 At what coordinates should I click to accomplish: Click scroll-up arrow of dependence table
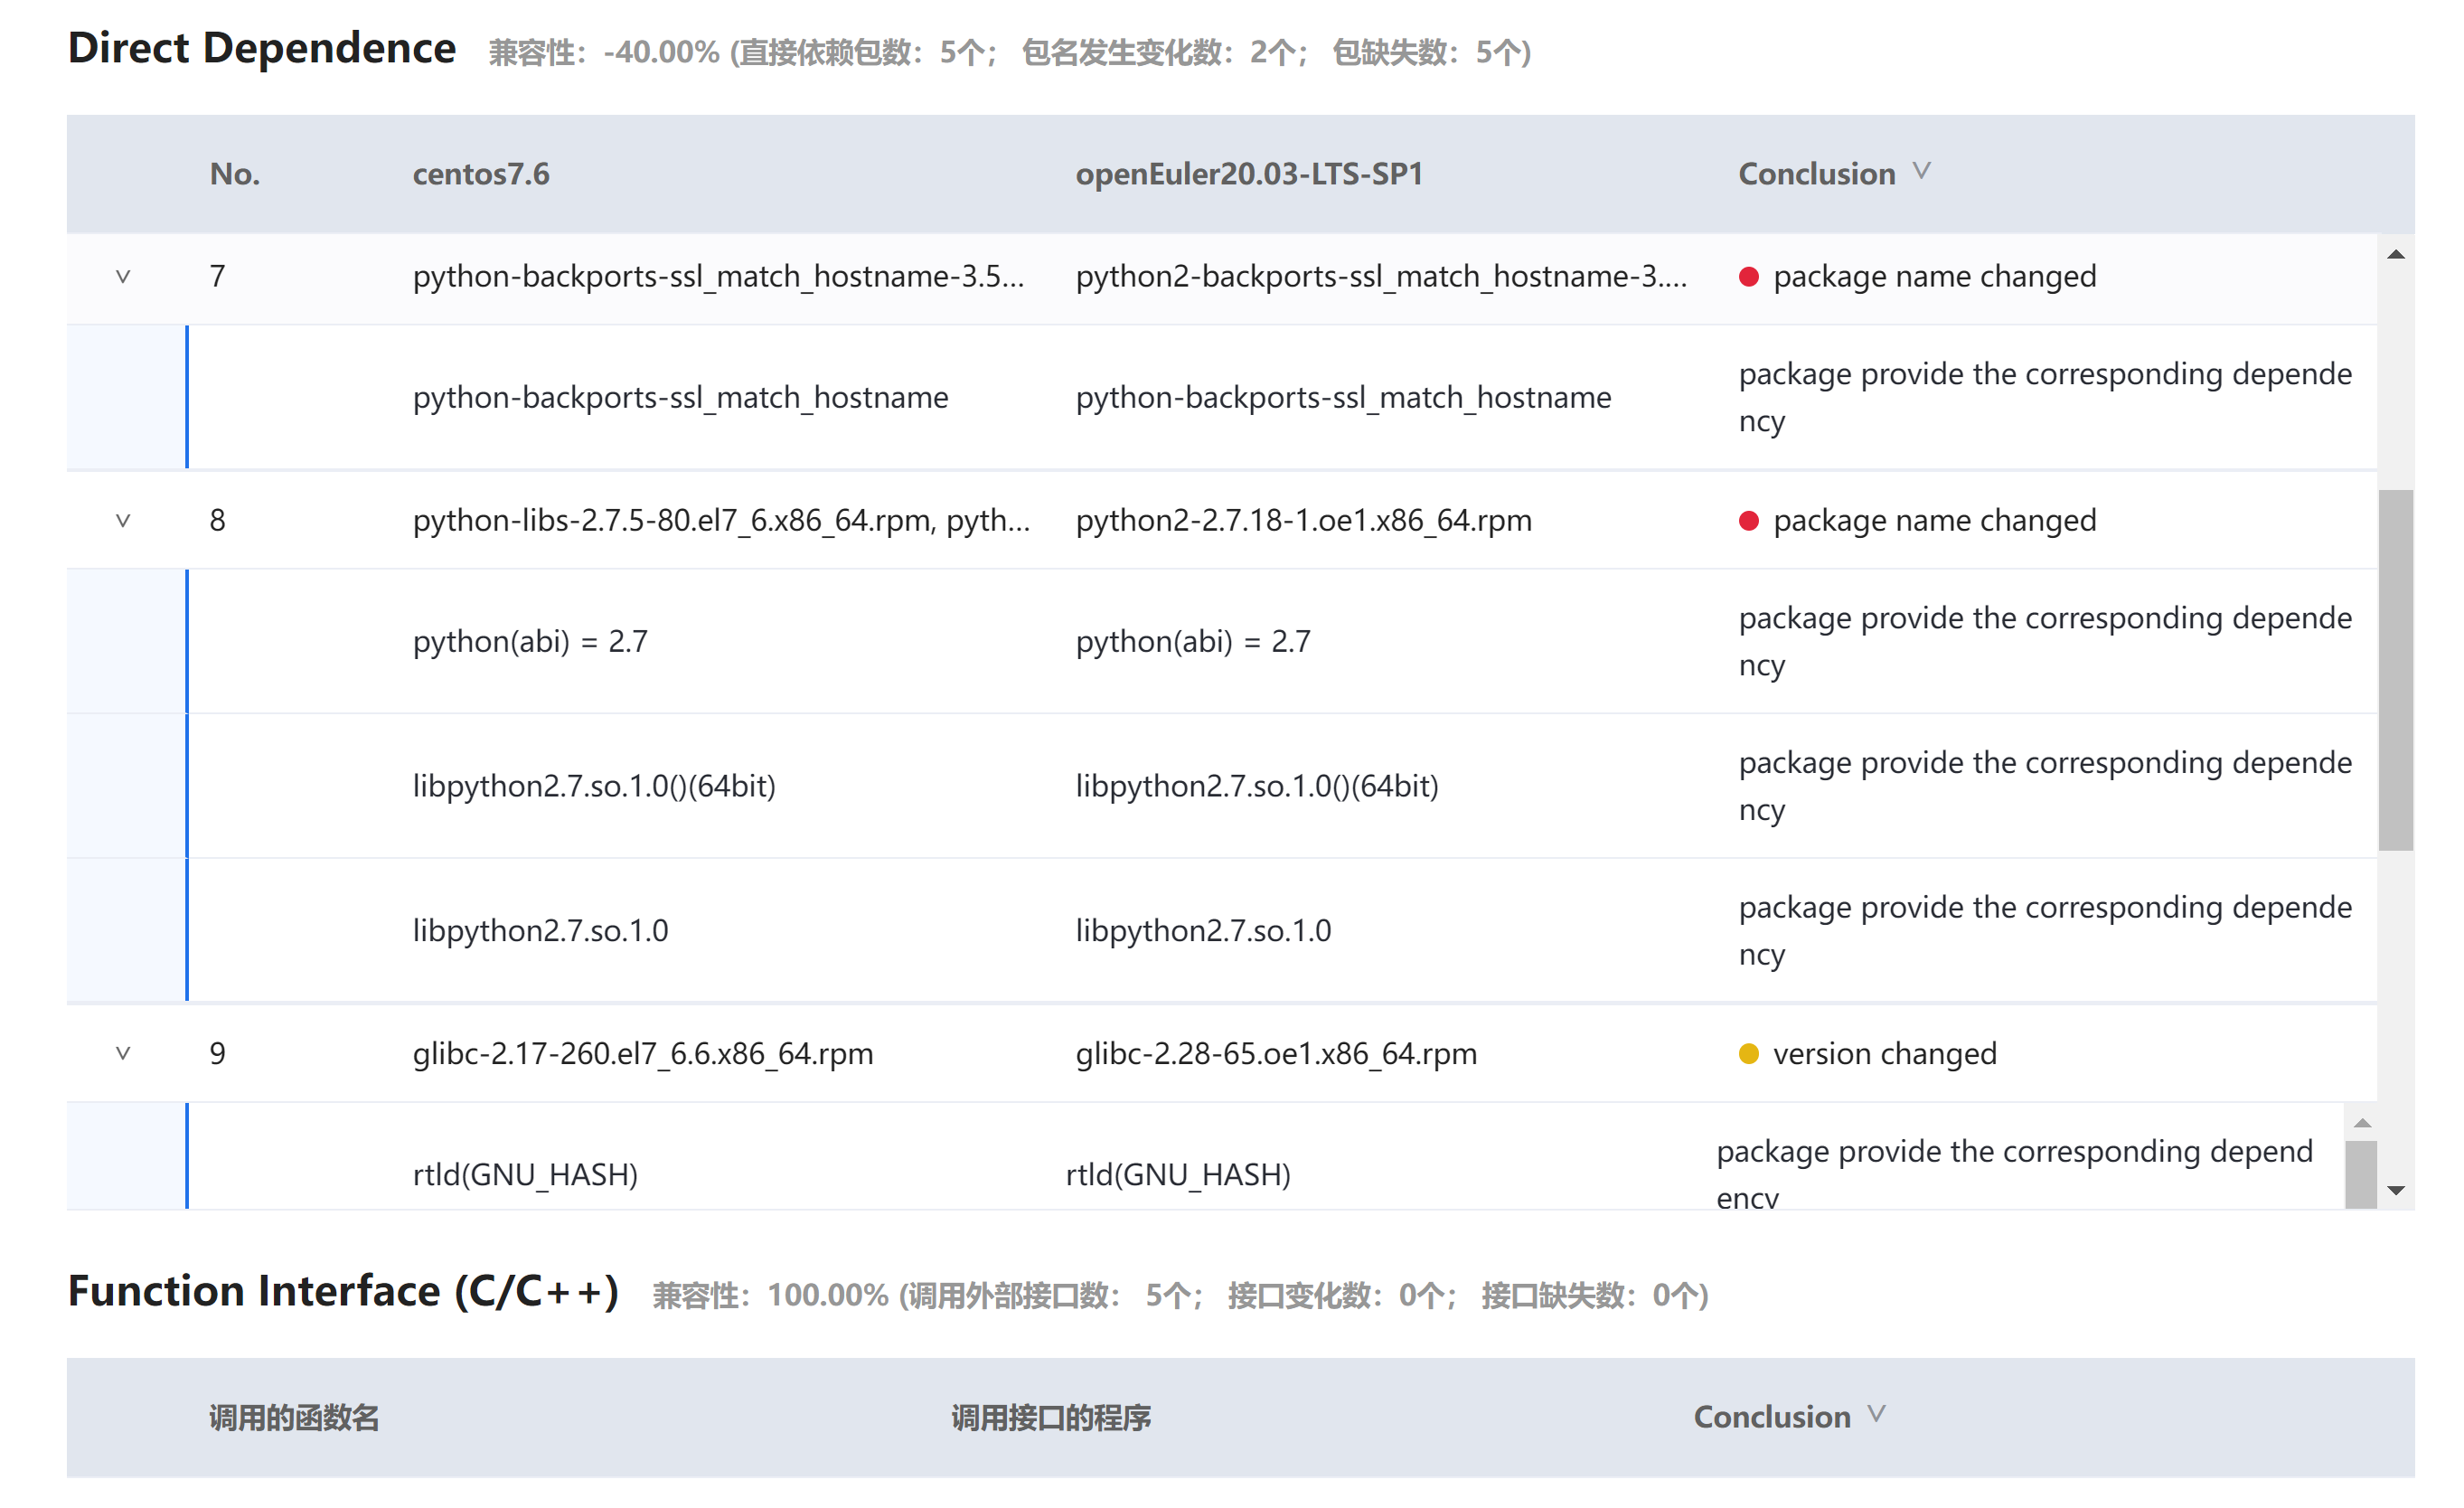tap(2395, 255)
